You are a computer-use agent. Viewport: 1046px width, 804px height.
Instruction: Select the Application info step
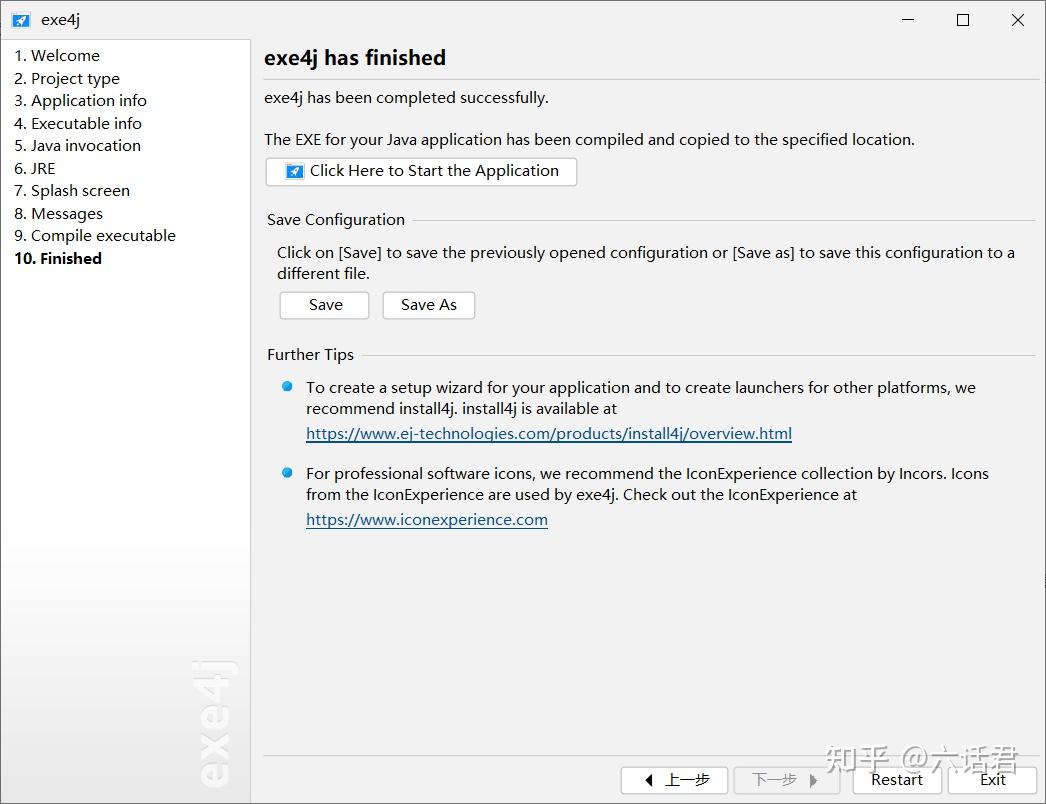click(x=80, y=101)
